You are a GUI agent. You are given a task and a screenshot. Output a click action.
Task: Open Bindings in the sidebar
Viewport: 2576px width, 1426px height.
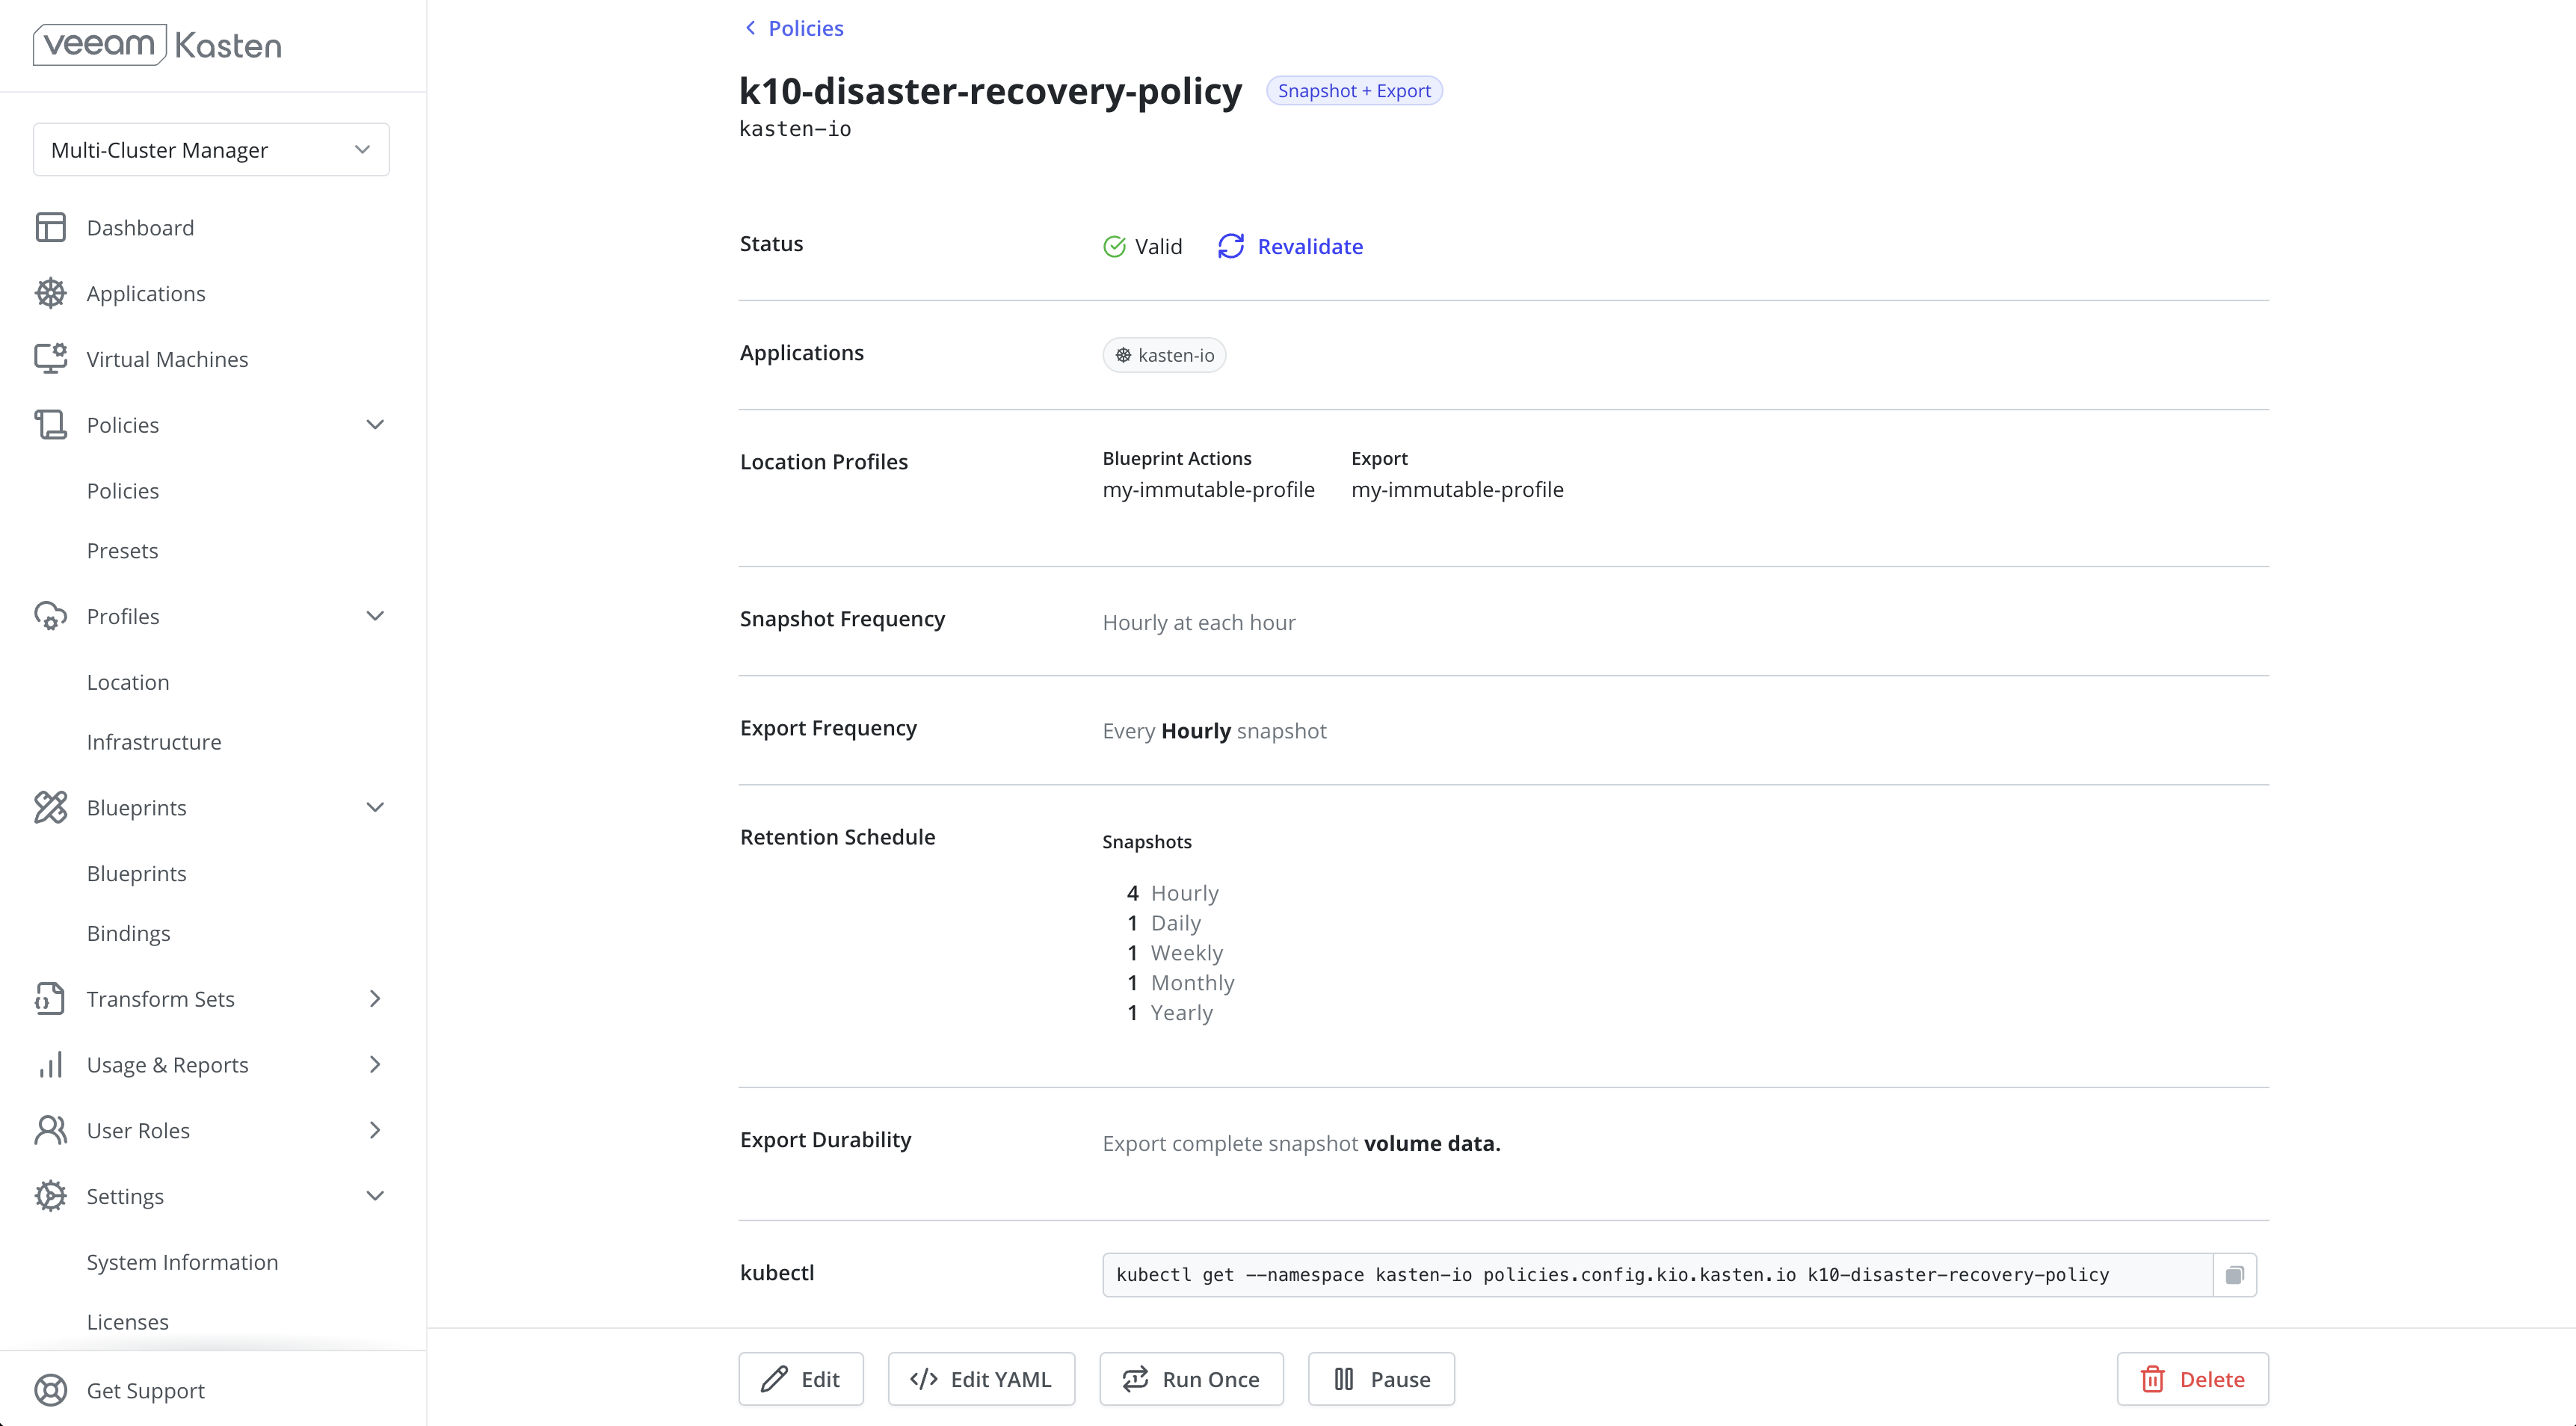click(128, 934)
